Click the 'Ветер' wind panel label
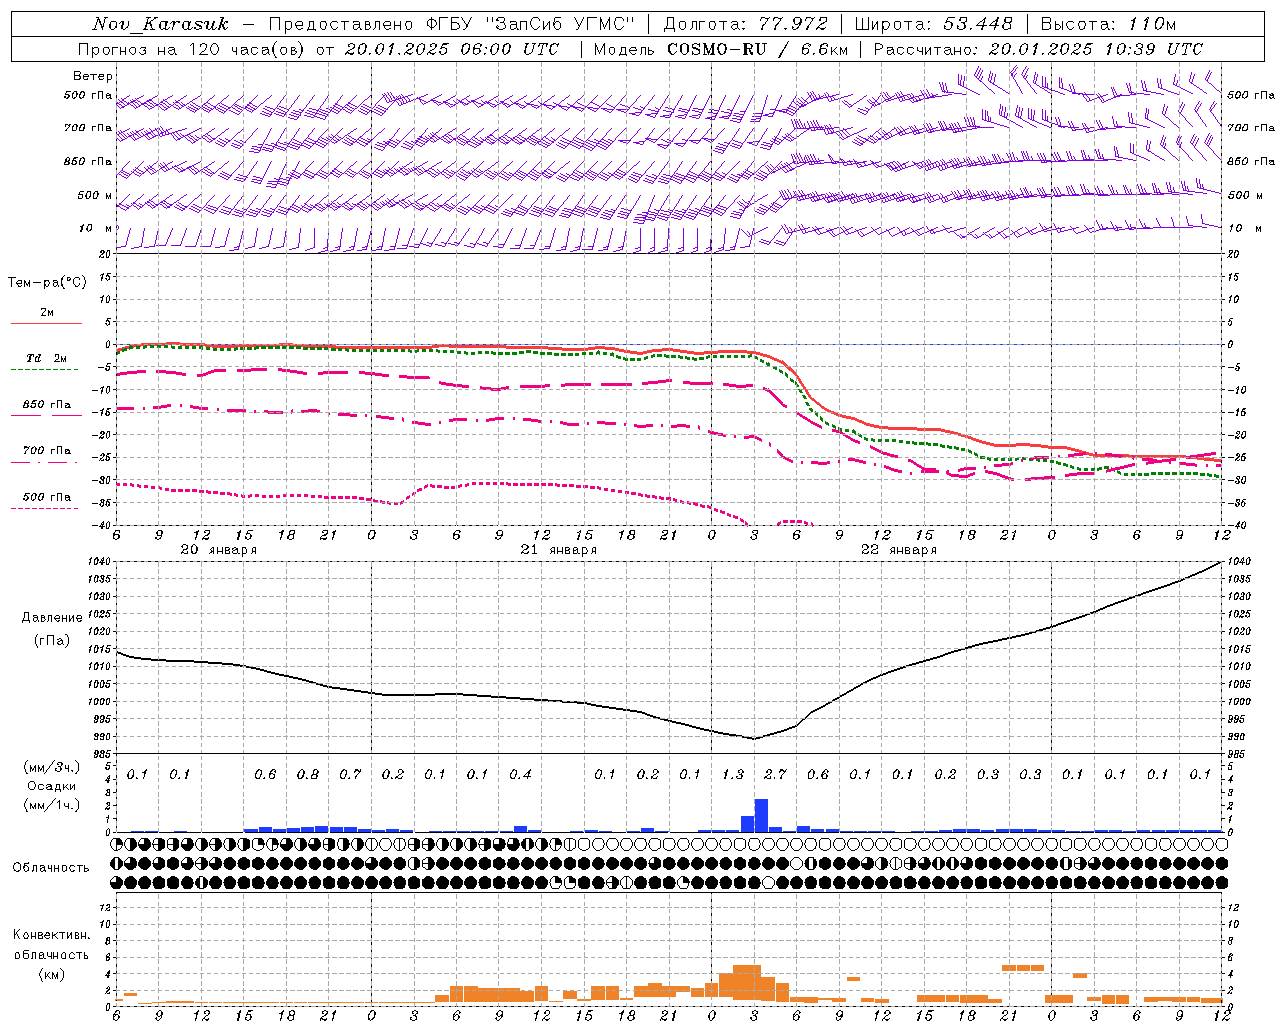This screenshot has height=1024, width=1280. [92, 76]
